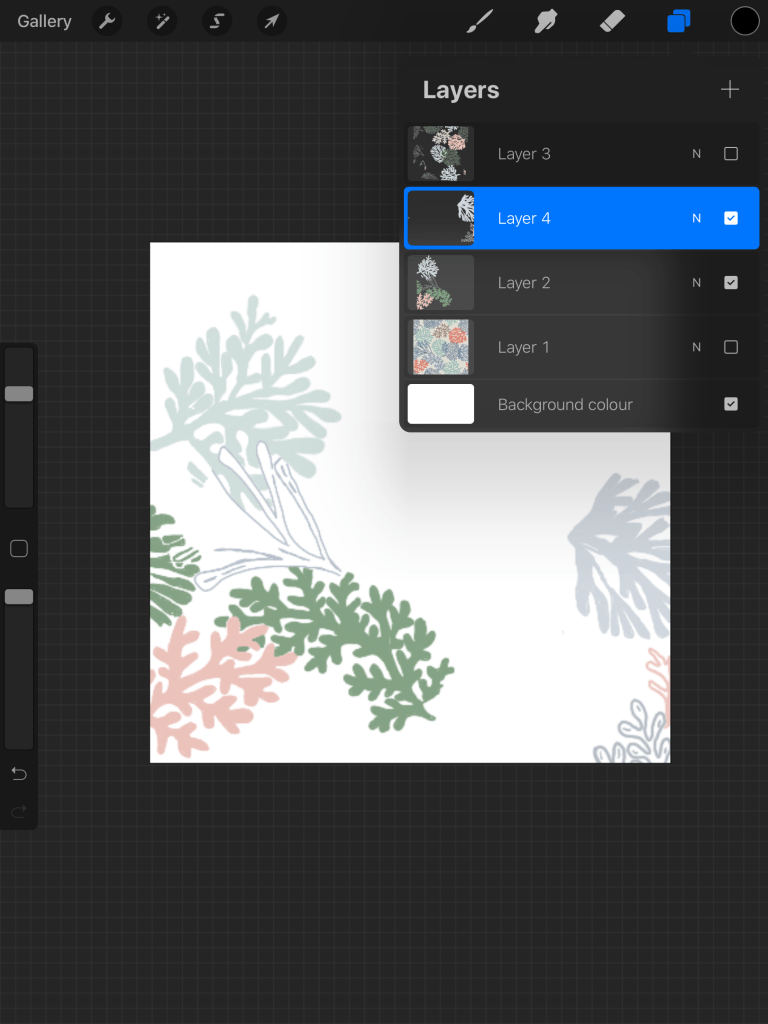Select the Eraser tool
The width and height of the screenshot is (768, 1024).
click(612, 21)
